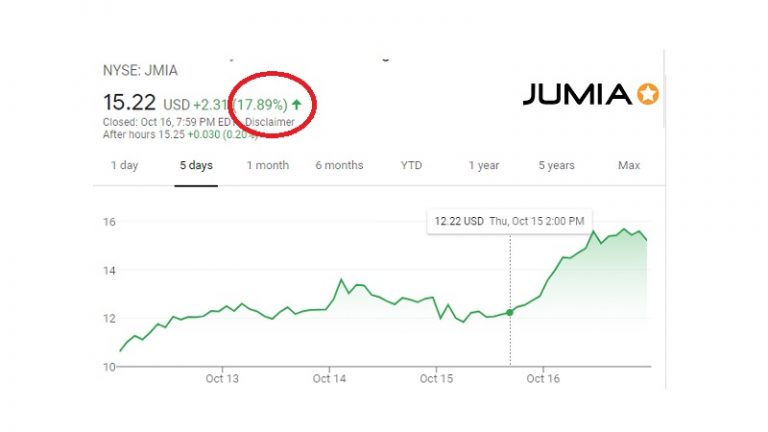Switch chart to 6 months view
Image resolution: width=768 pixels, height=432 pixels.
tap(339, 166)
